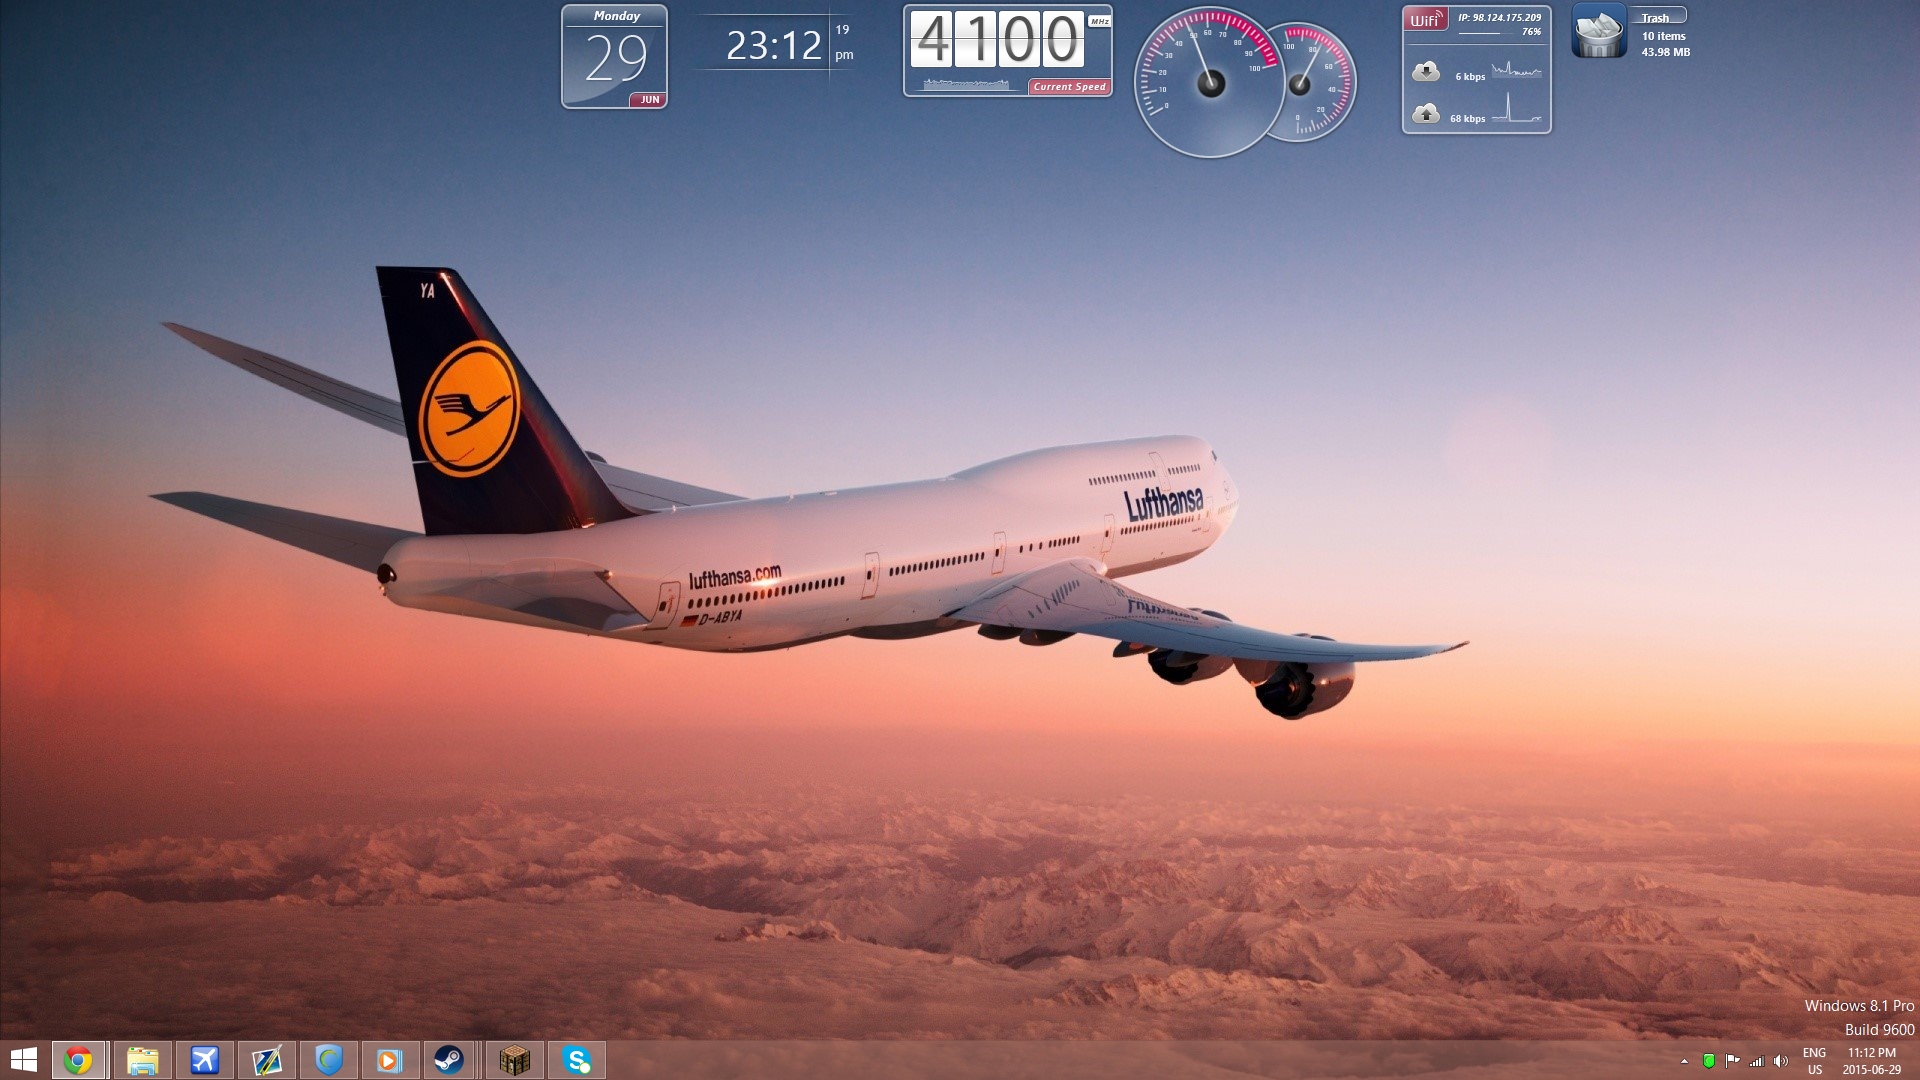Open Steam from the taskbar

tap(448, 1060)
